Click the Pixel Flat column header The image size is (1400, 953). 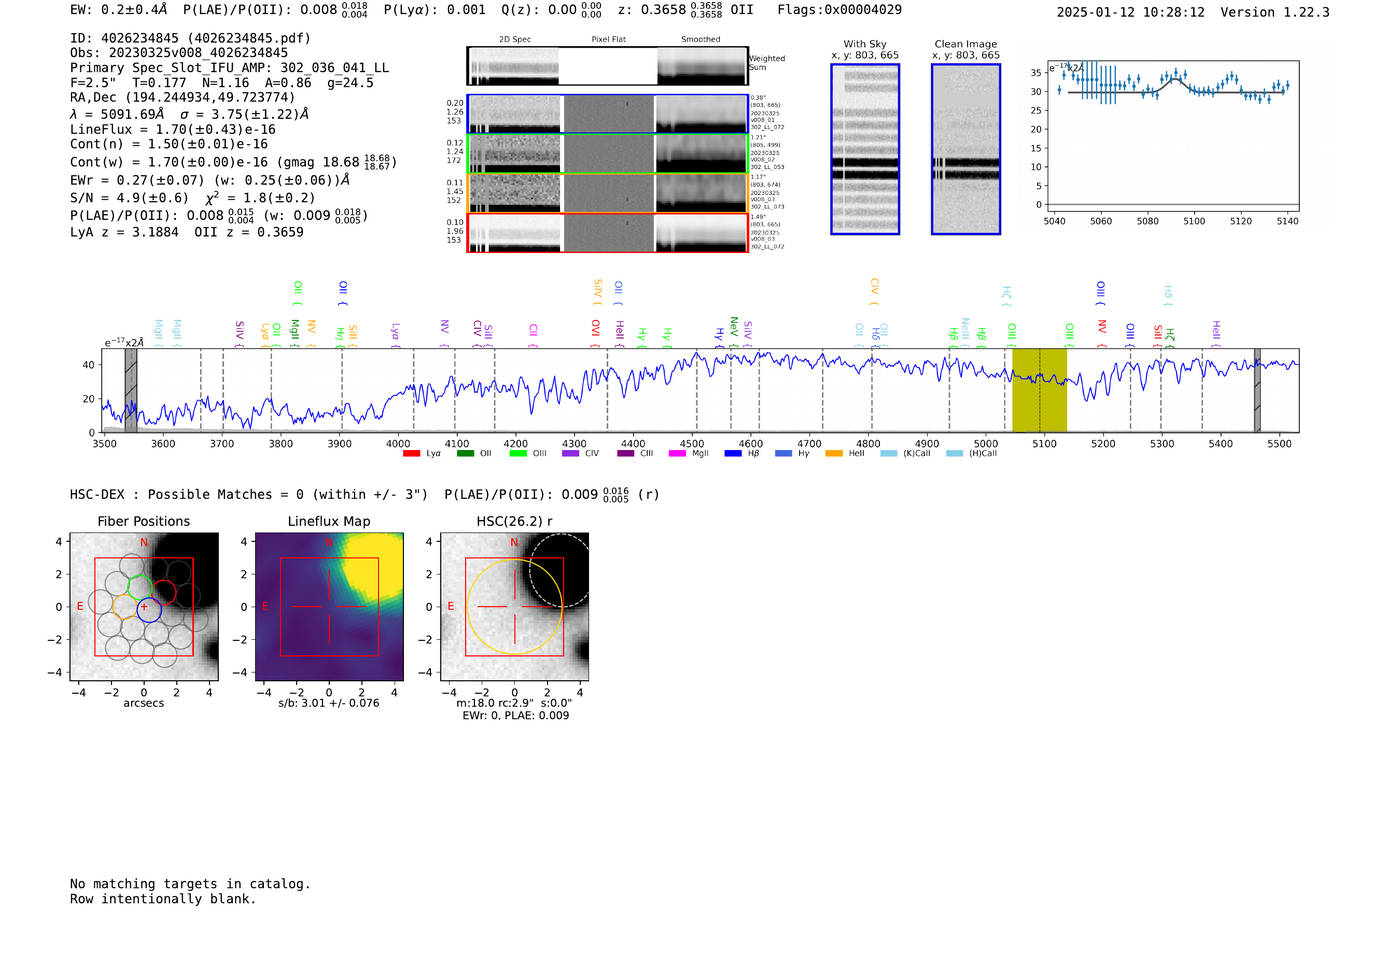coord(609,40)
